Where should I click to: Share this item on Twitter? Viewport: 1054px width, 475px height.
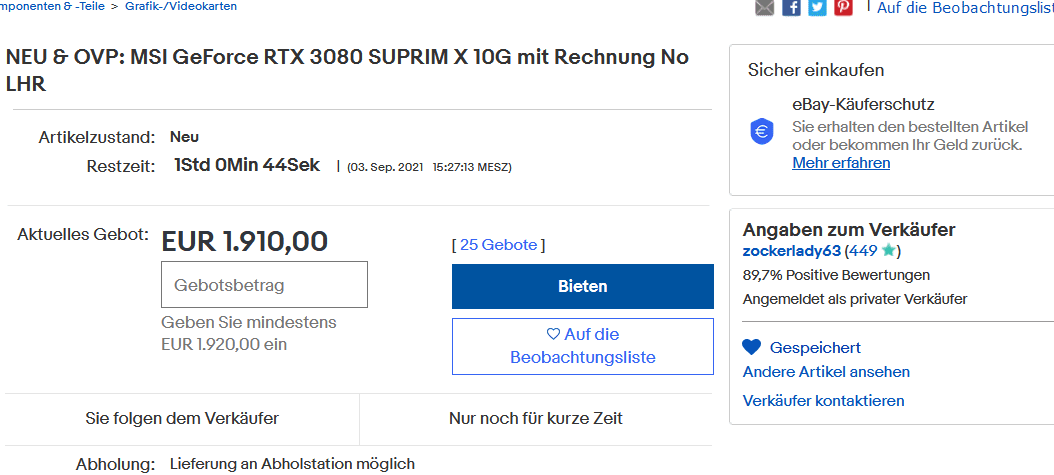click(x=817, y=7)
